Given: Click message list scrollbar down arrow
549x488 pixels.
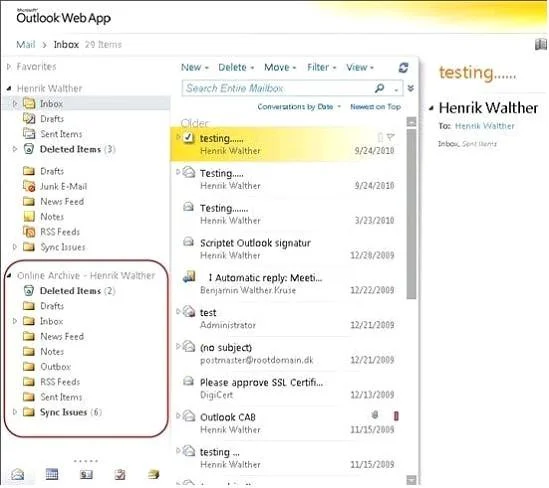Looking at the screenshot, I should (411, 480).
